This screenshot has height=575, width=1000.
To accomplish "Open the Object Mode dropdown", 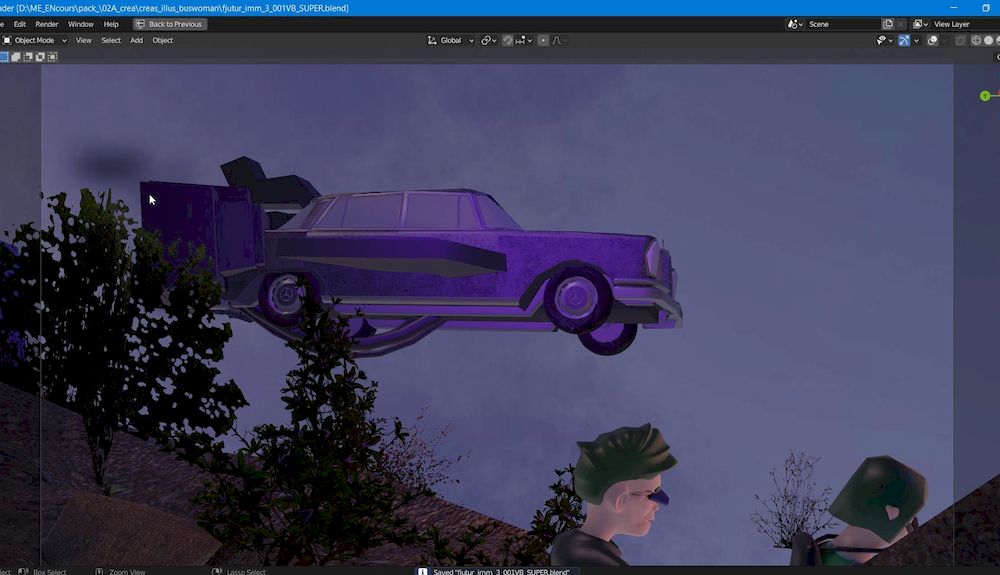I will point(35,41).
